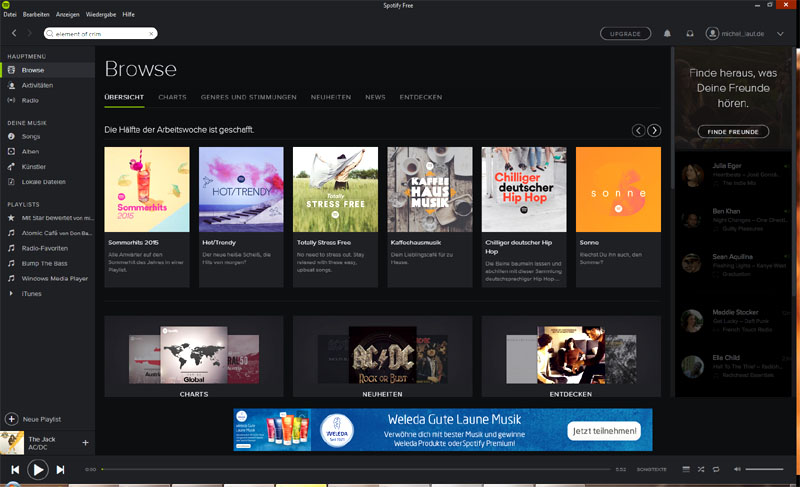Image resolution: width=800 pixels, height=487 pixels.
Task: Open the Totally Stress Free playlist cover
Action: click(335, 190)
